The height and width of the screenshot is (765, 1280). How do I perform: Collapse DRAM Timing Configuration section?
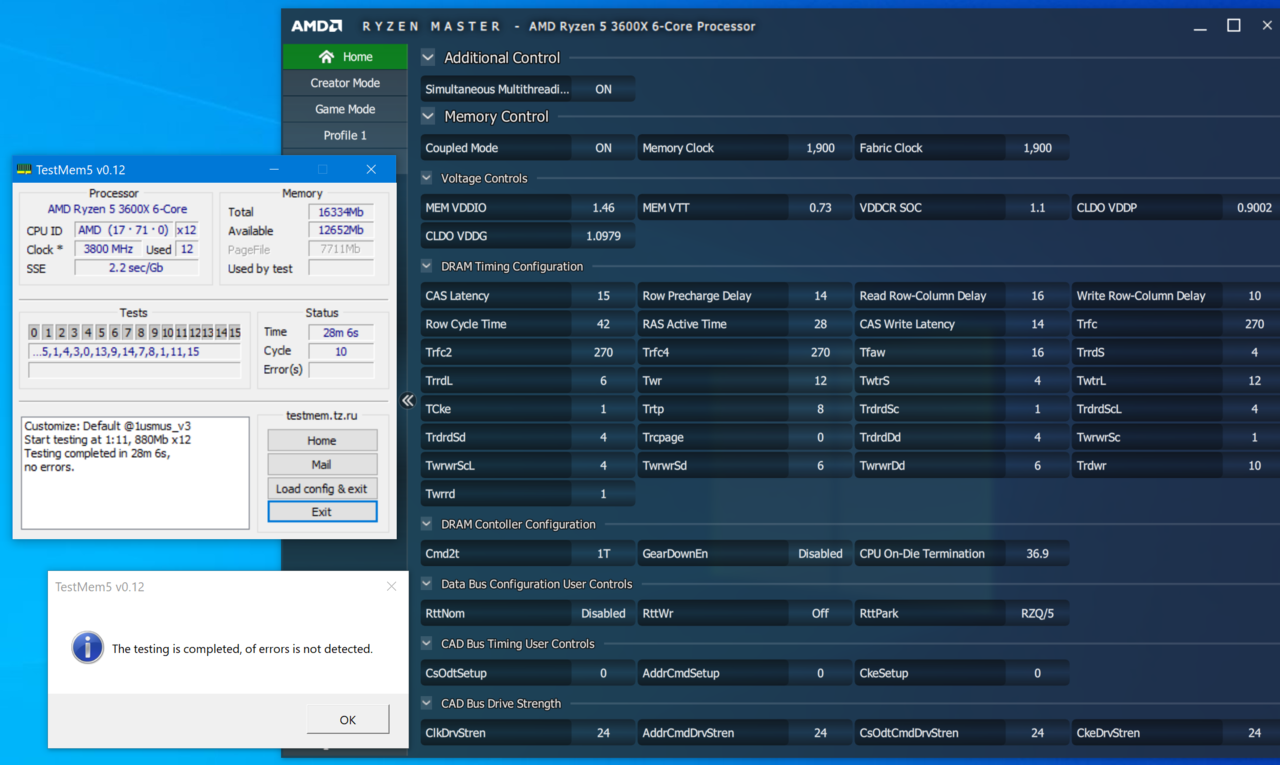427,266
